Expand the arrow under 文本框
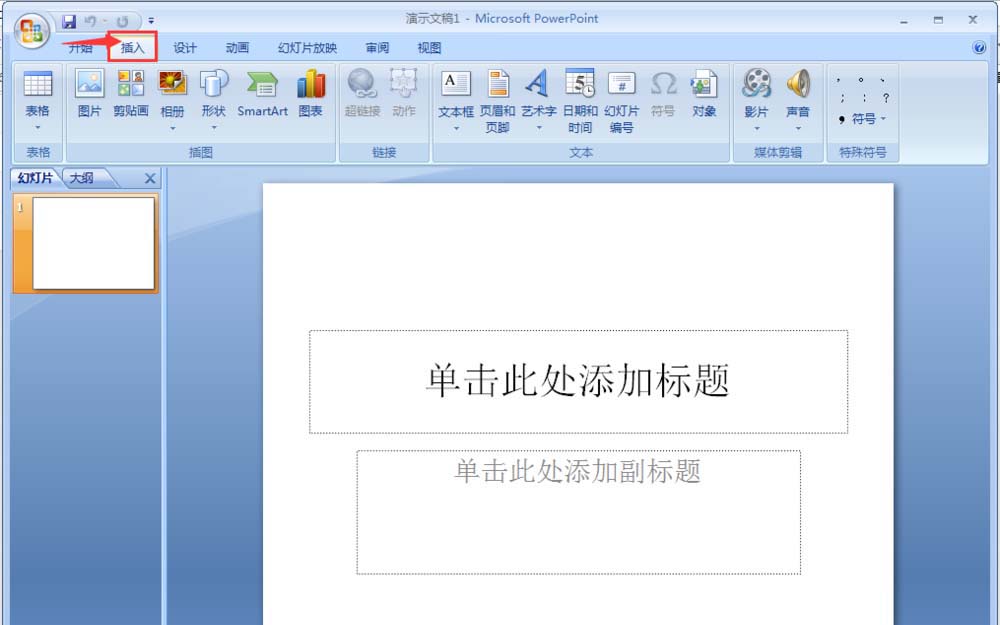The image size is (1000, 625). pyautogui.click(x=456, y=129)
